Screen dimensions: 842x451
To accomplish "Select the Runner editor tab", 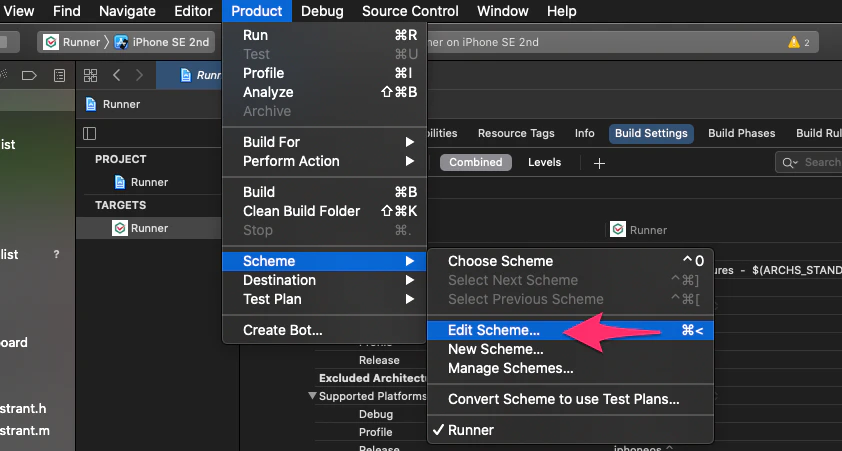I will click(189, 75).
